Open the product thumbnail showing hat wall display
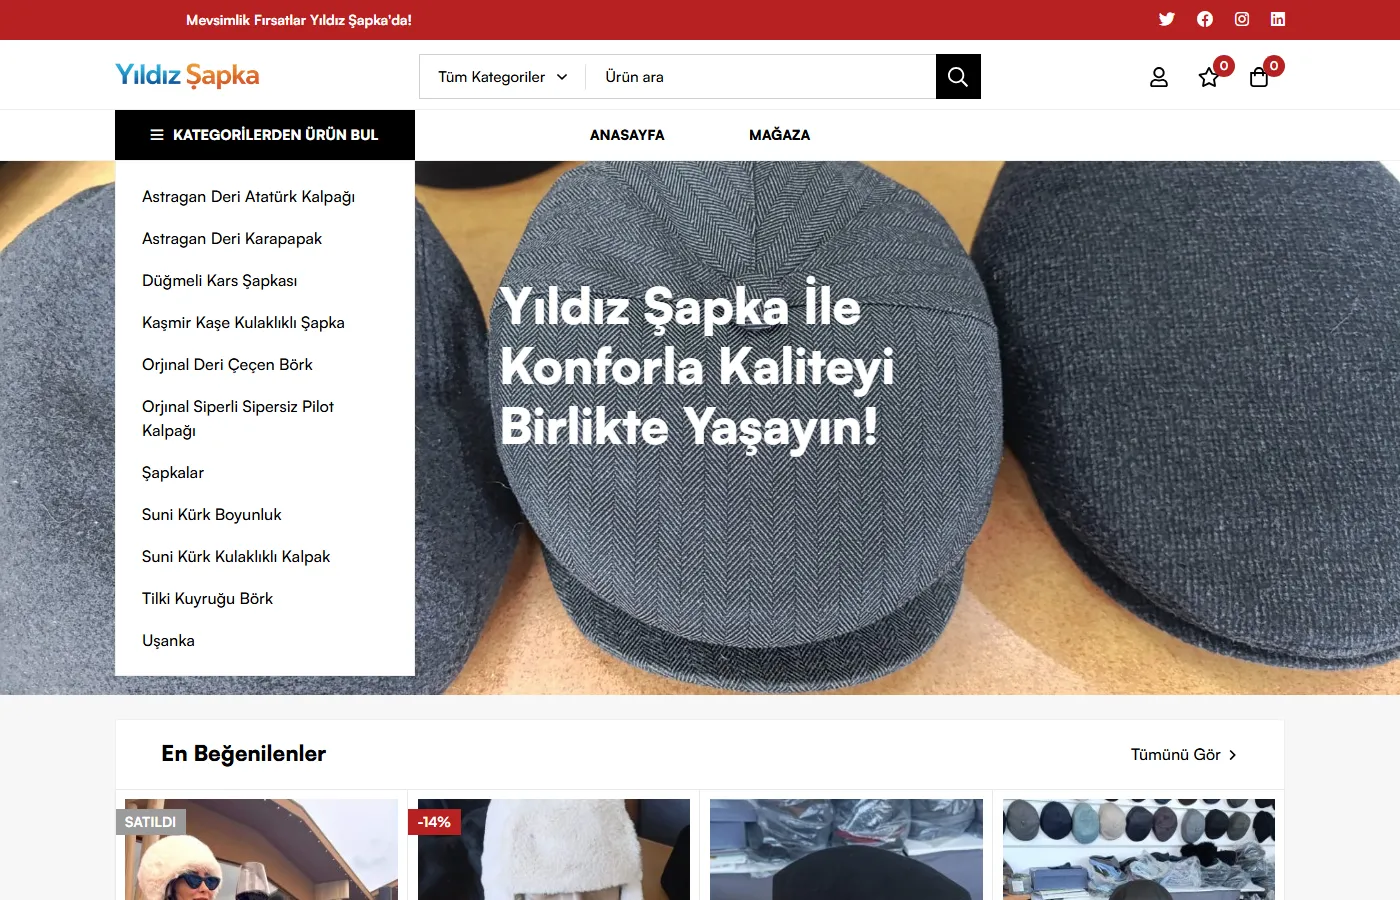1400x900 pixels. tap(1139, 849)
